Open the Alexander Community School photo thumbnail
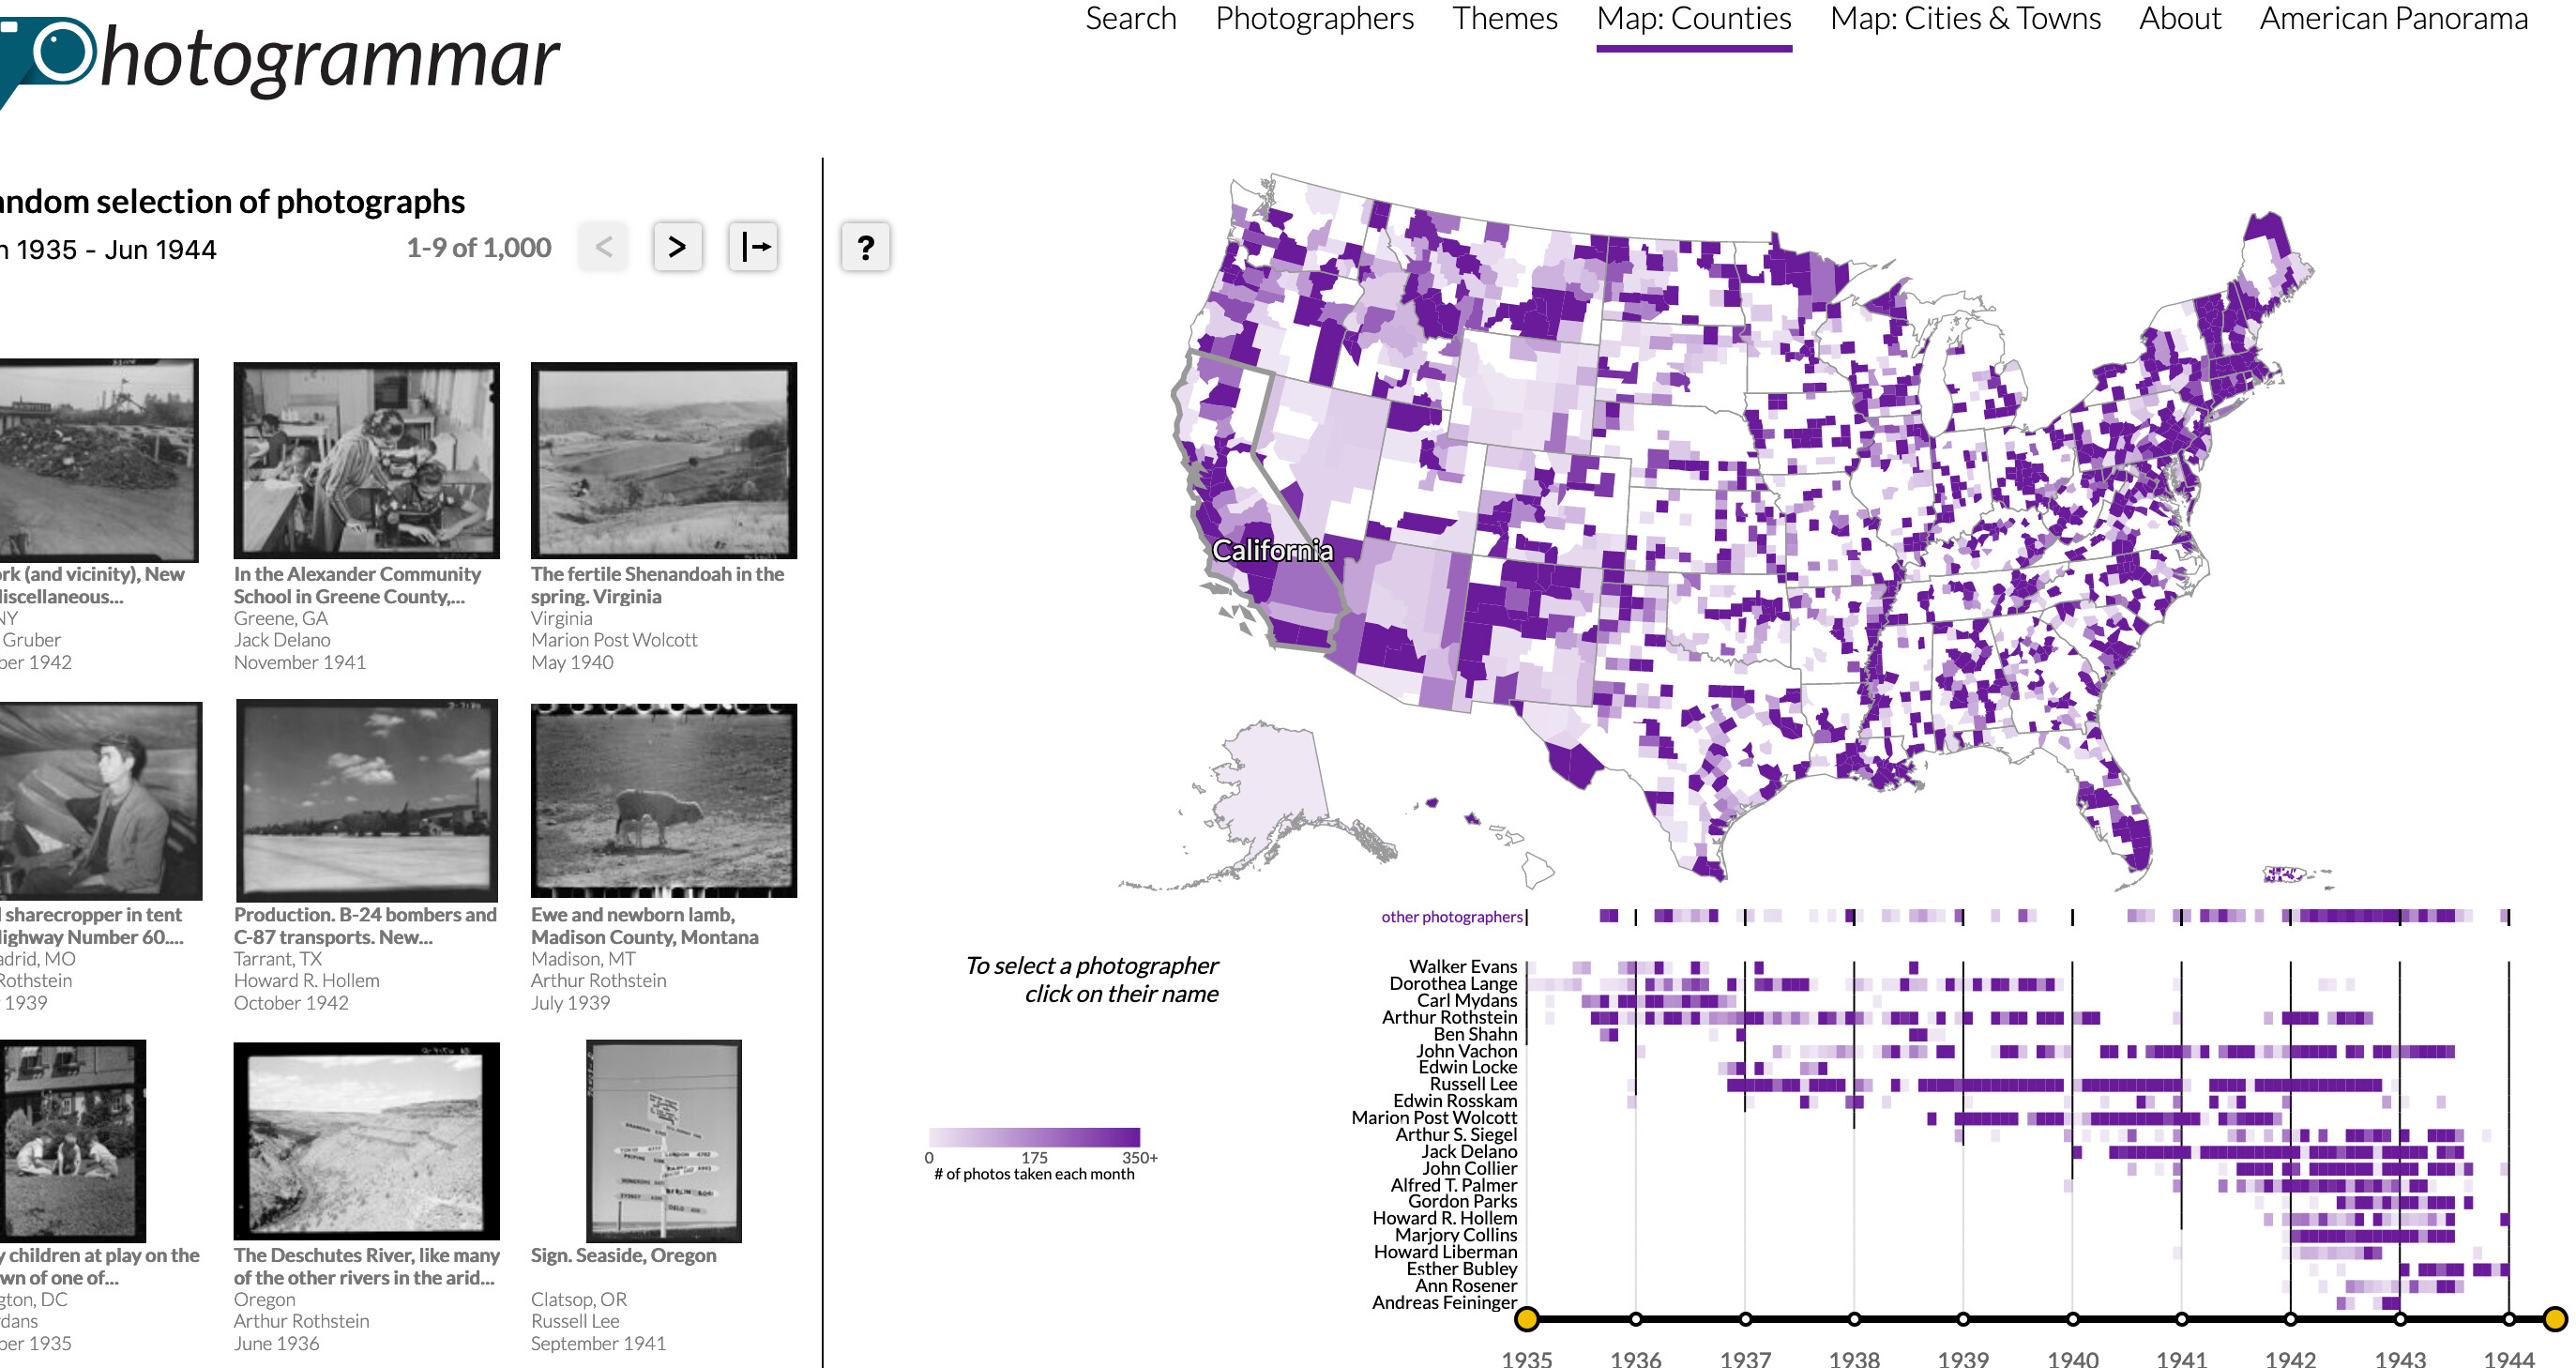 pyautogui.click(x=366, y=460)
